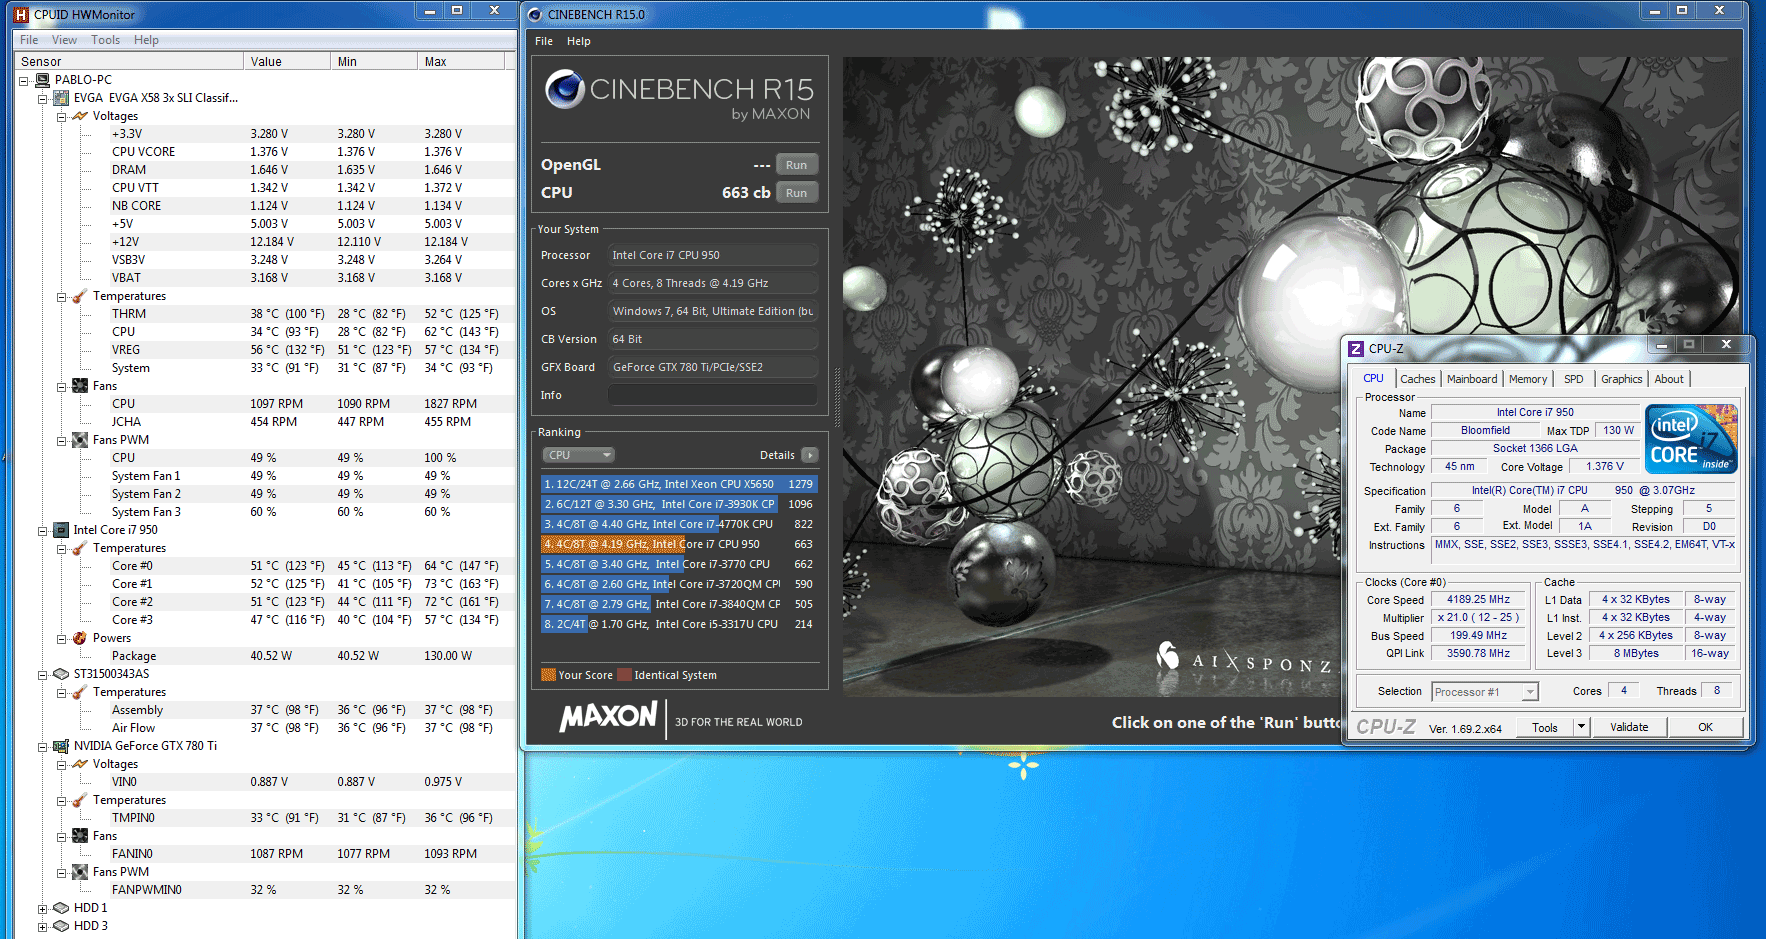Click the Info text field in Cinebench
This screenshot has width=1766, height=939.
tap(712, 395)
